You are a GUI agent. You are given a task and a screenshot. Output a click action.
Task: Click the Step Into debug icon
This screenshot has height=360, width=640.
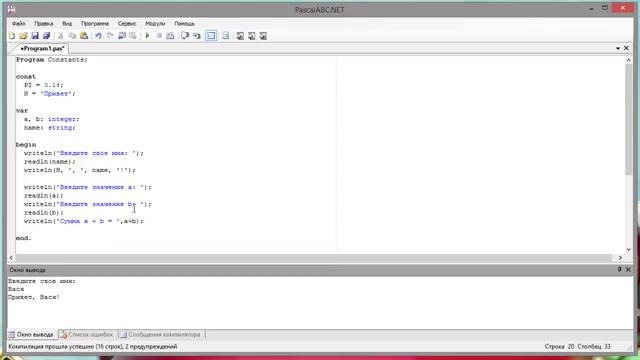click(x=197, y=36)
